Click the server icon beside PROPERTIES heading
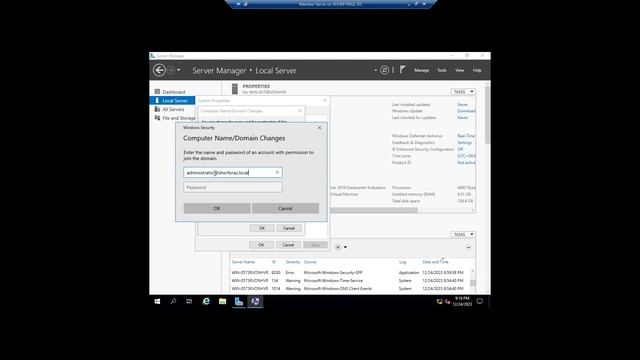 pyautogui.click(x=235, y=89)
